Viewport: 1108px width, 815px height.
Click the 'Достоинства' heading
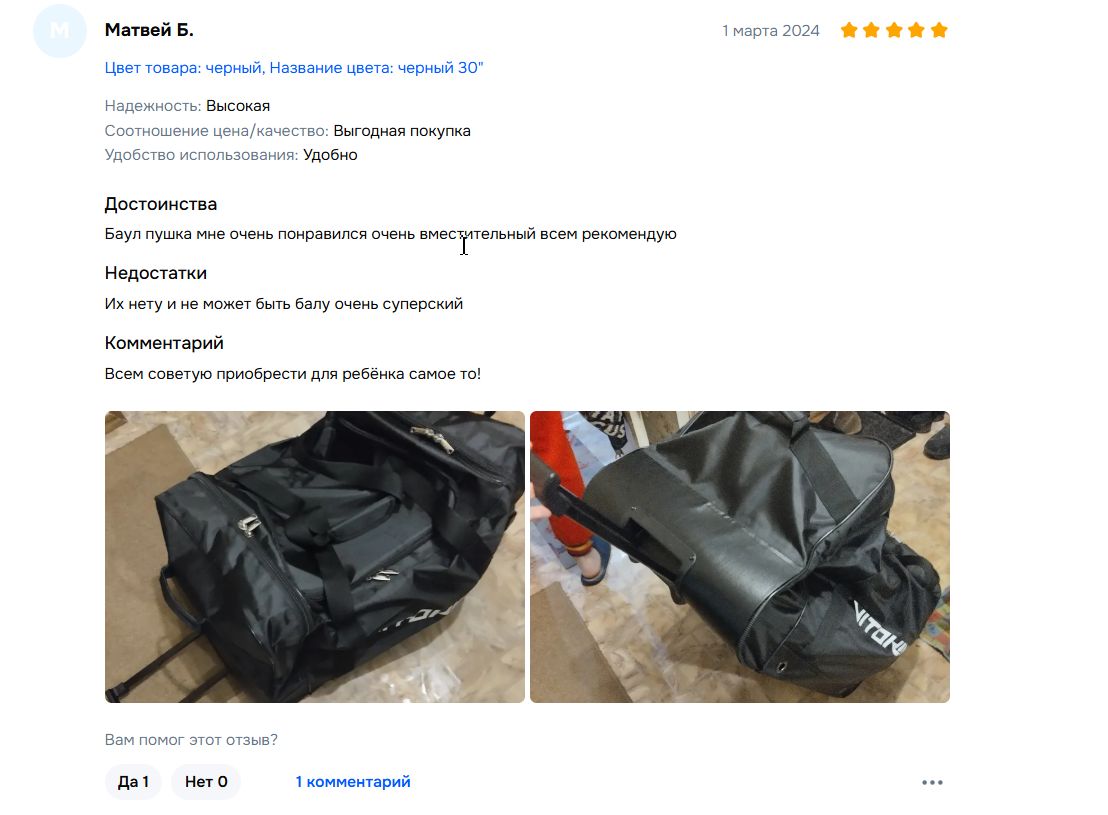pos(160,204)
